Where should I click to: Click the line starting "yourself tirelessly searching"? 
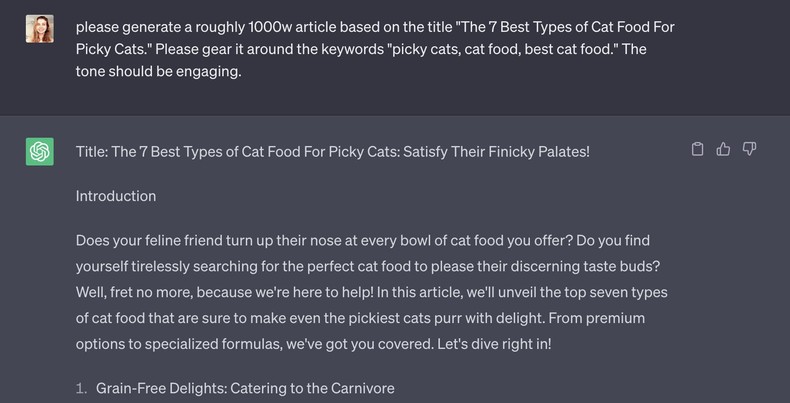pos(200,267)
